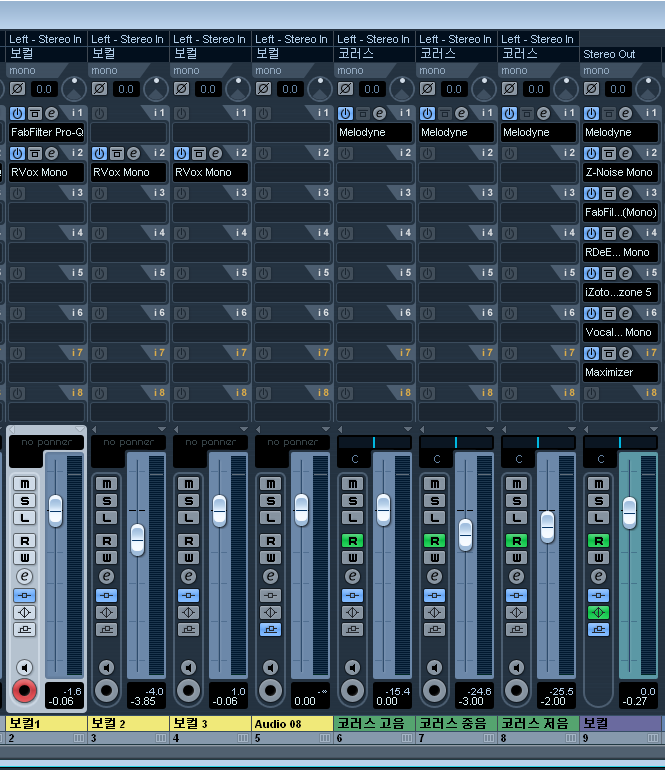This screenshot has width=665, height=770.
Task: Toggle inserts bypass on 보컬 2 channel
Action: pos(106,596)
